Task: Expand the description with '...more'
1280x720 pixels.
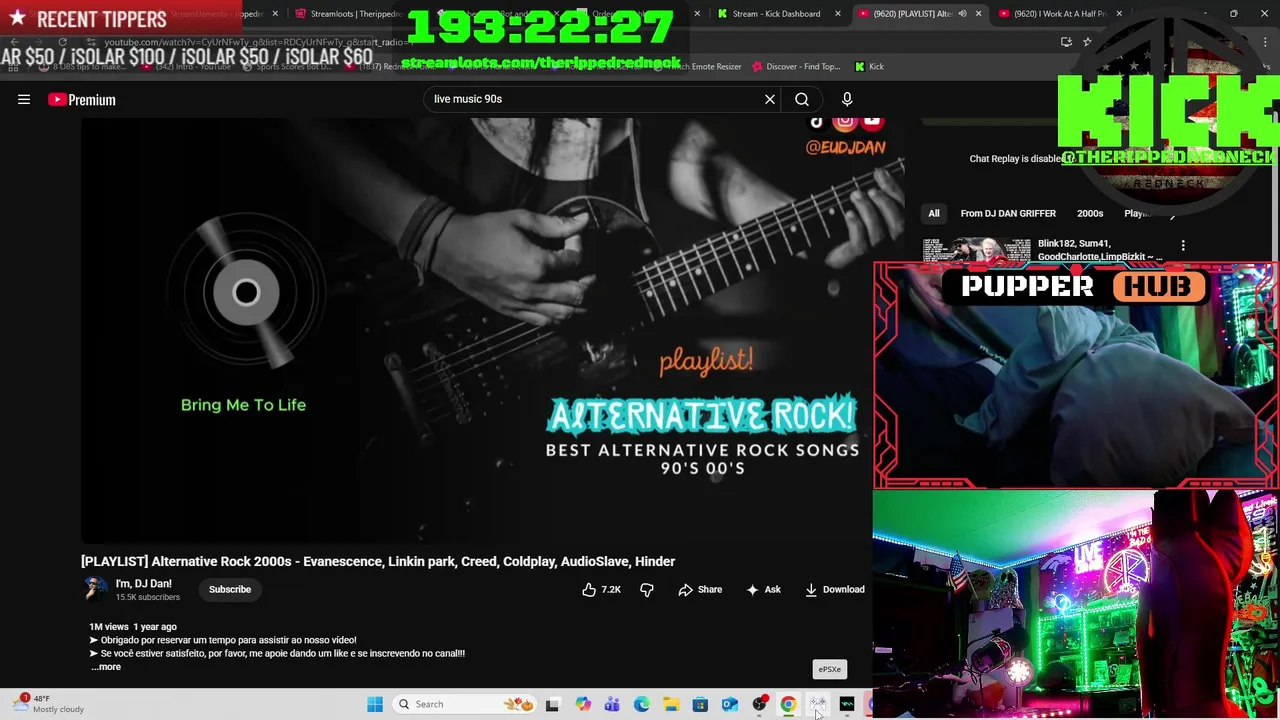Action: (106, 667)
